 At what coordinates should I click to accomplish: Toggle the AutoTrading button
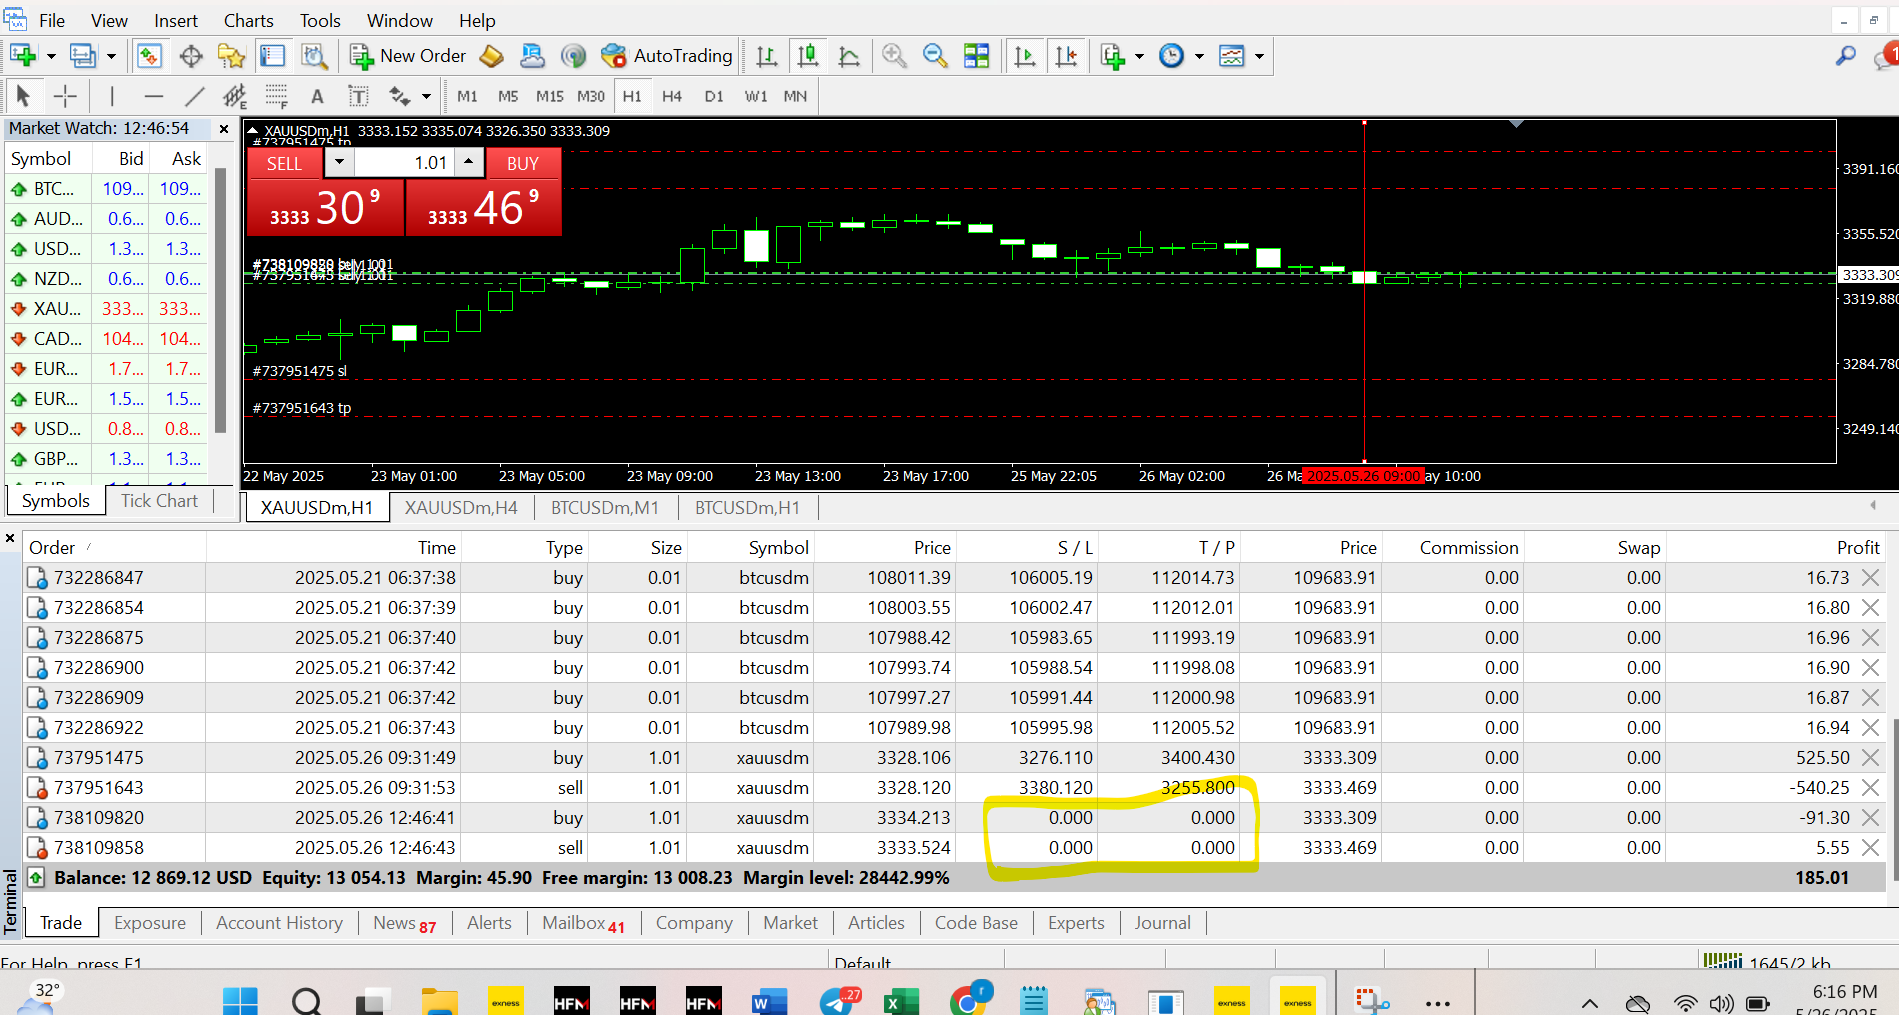pos(667,56)
